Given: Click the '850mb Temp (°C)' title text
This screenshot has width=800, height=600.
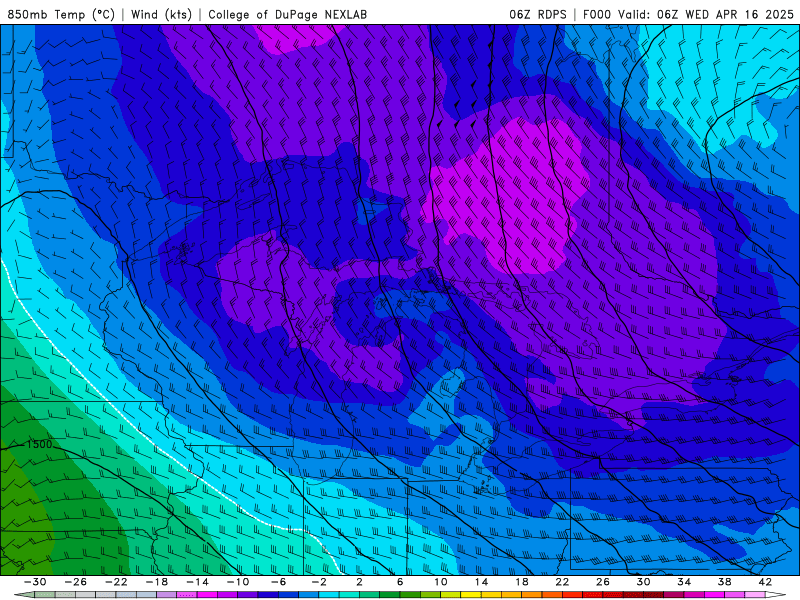Looking at the screenshot, I should [x=61, y=14].
